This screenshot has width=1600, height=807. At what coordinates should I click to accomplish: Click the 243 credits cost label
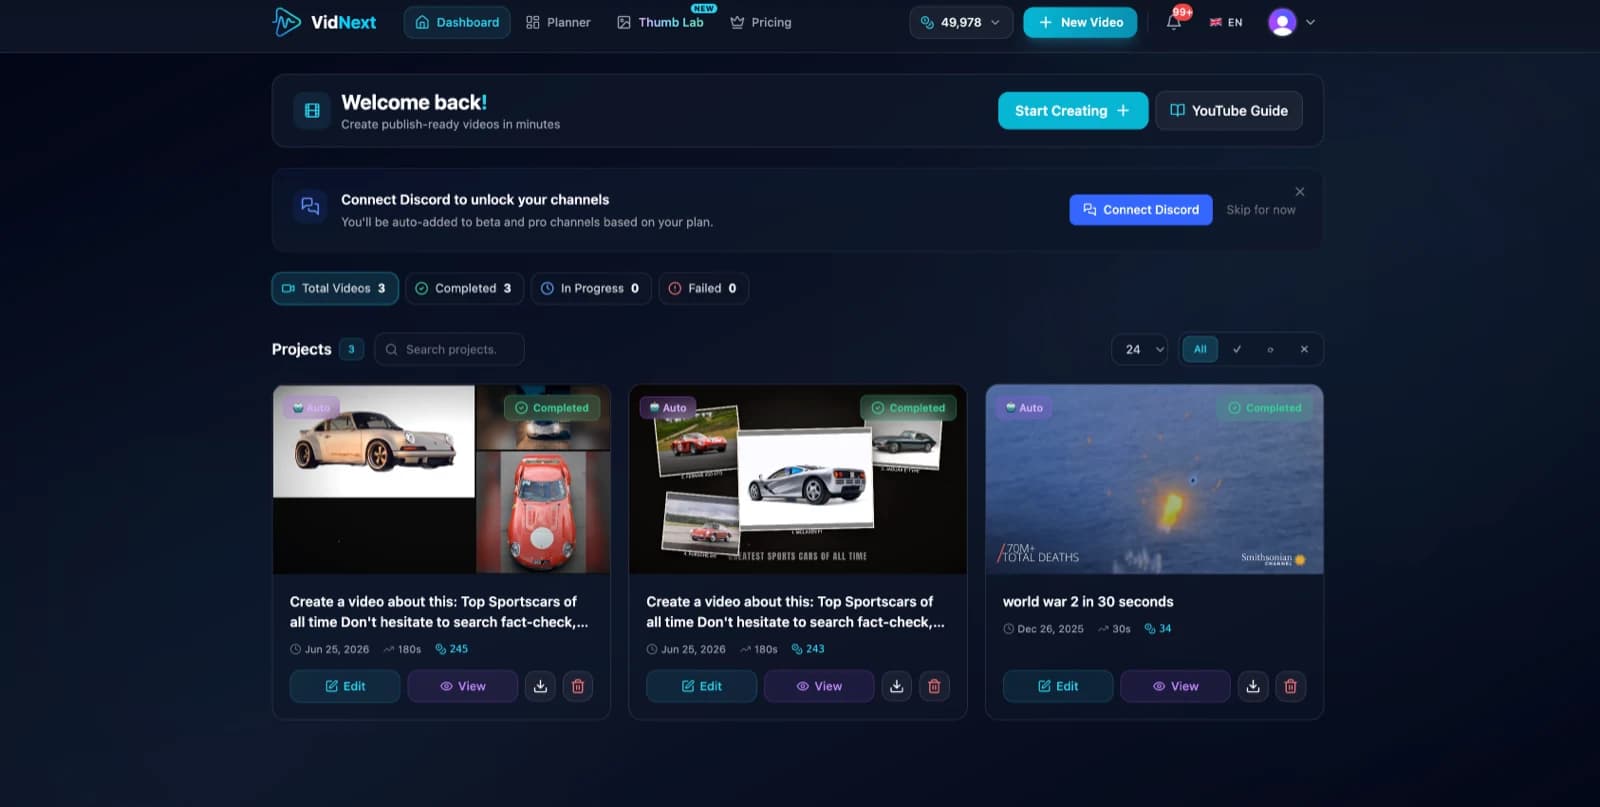pos(808,649)
